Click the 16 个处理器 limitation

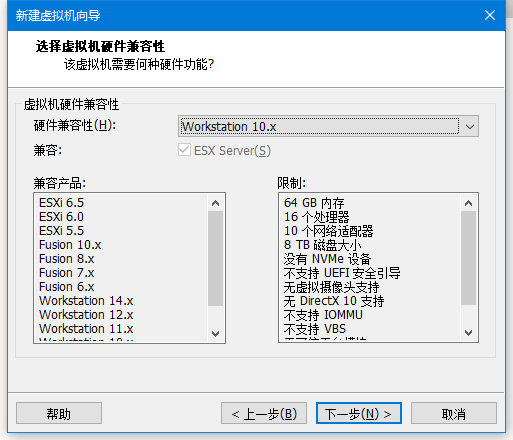point(317,217)
